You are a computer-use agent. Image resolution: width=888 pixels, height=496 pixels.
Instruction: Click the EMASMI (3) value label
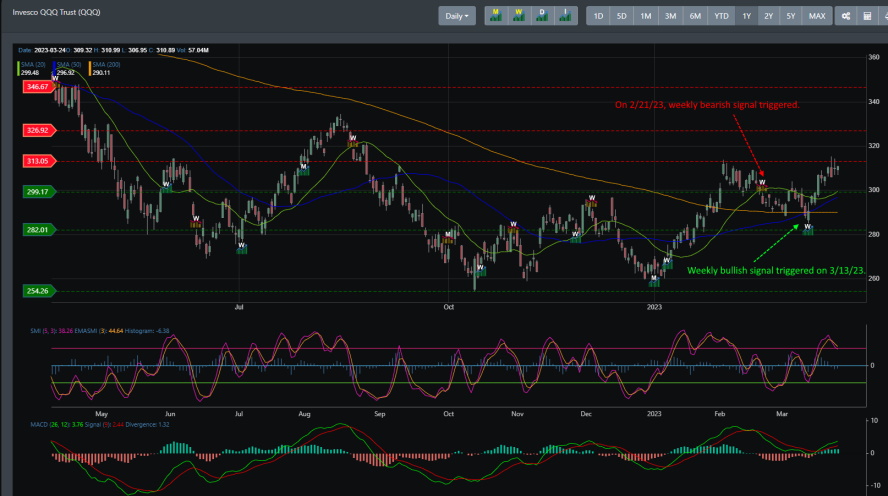point(99,331)
